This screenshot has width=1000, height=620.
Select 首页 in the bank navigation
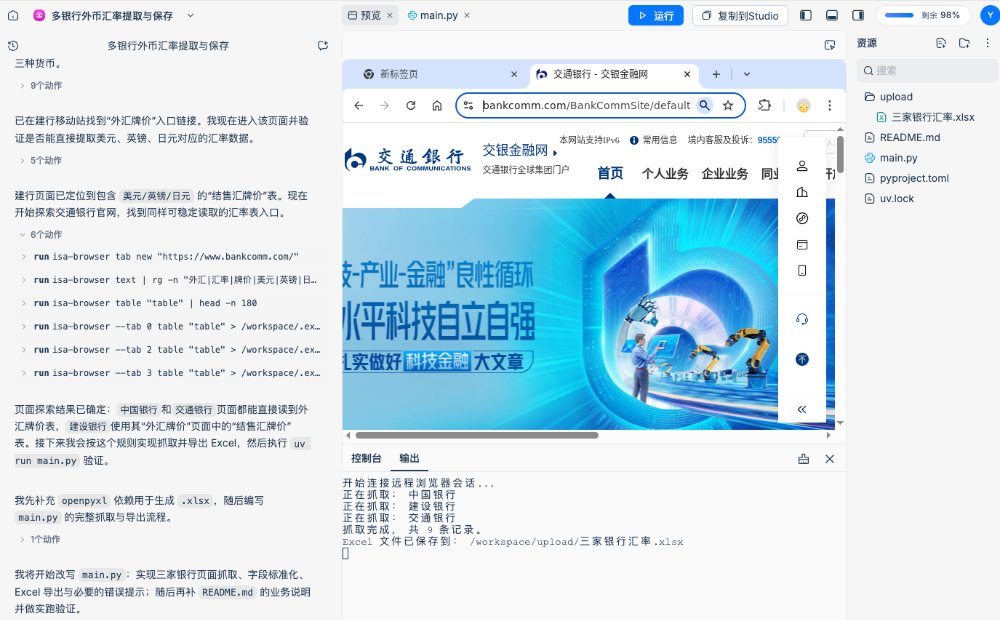click(x=610, y=173)
